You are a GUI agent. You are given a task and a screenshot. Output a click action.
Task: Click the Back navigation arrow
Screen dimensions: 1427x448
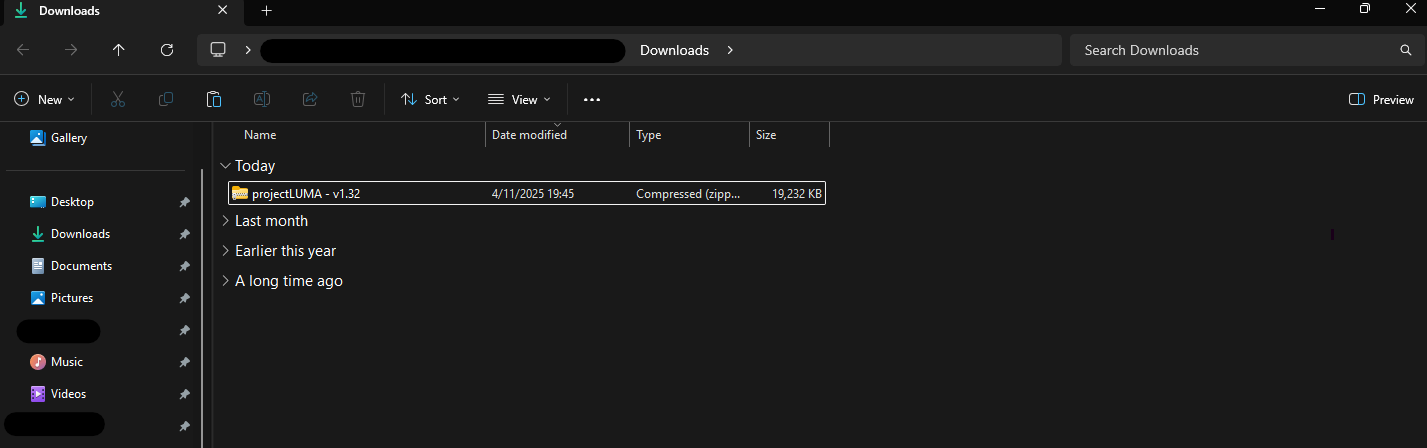pyautogui.click(x=23, y=50)
